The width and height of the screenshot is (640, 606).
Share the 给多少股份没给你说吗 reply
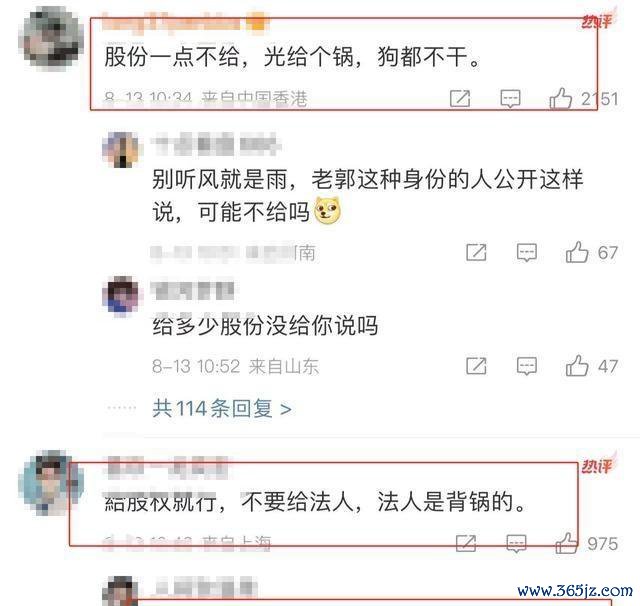click(x=476, y=366)
